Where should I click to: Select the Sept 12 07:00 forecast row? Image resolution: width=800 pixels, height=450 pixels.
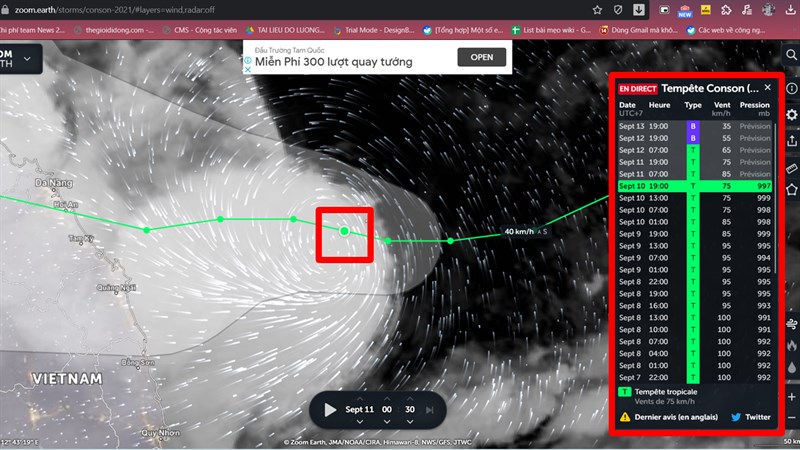pos(694,150)
